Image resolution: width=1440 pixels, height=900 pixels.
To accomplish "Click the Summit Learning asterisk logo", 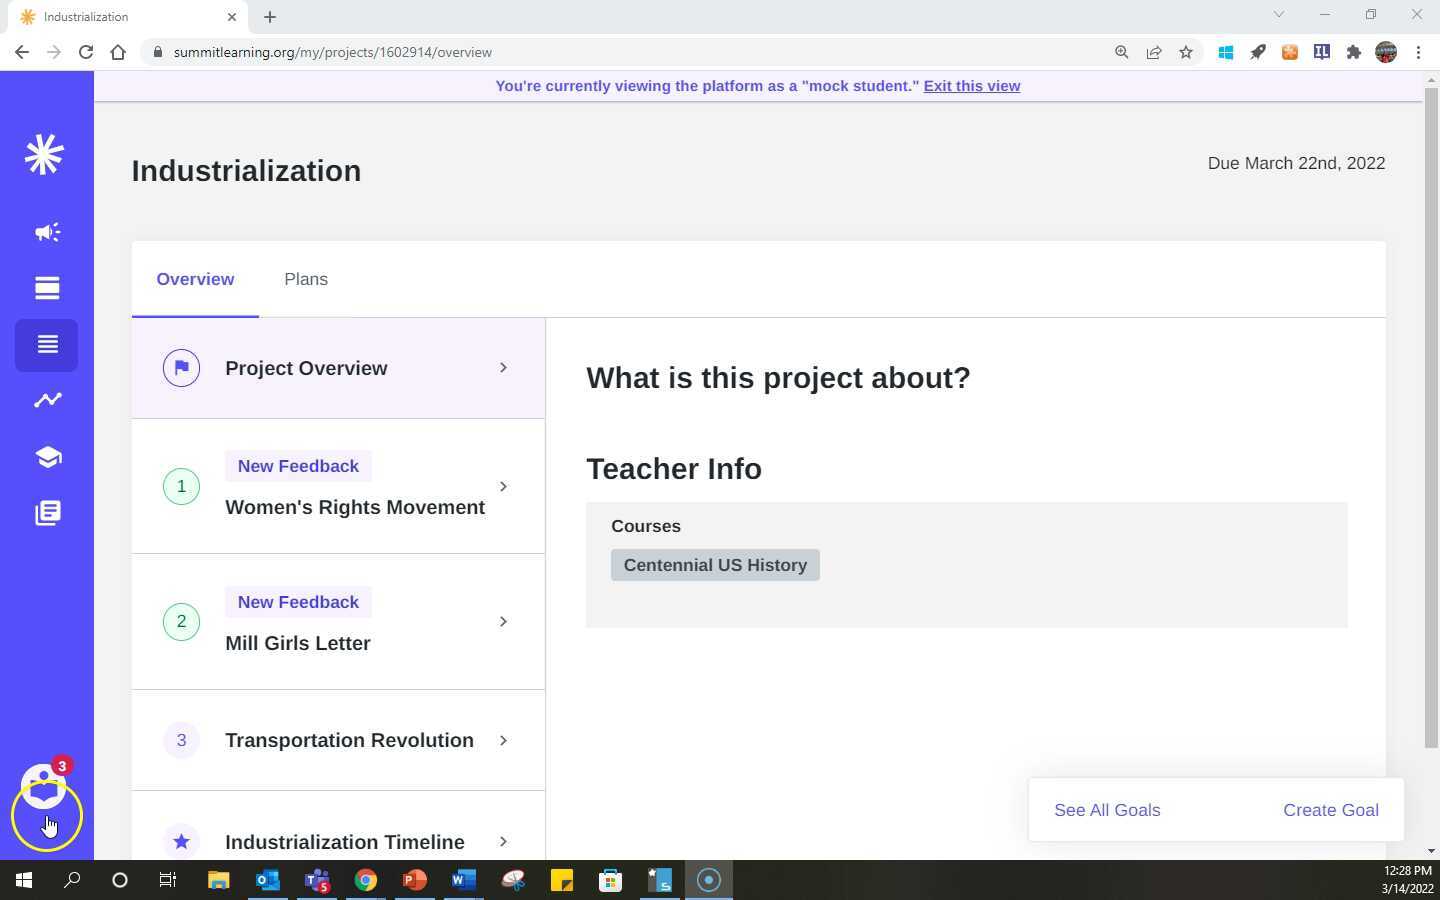I will click(44, 155).
